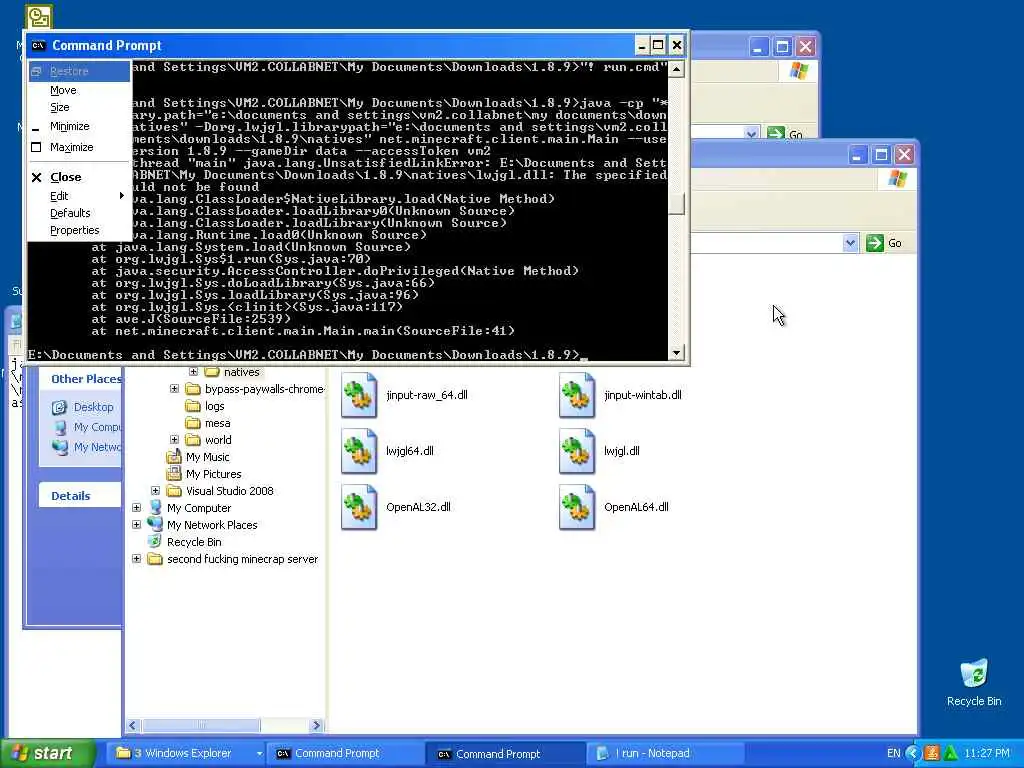Click the 11:27 PM clock
The image size is (1024, 768).
click(987, 754)
